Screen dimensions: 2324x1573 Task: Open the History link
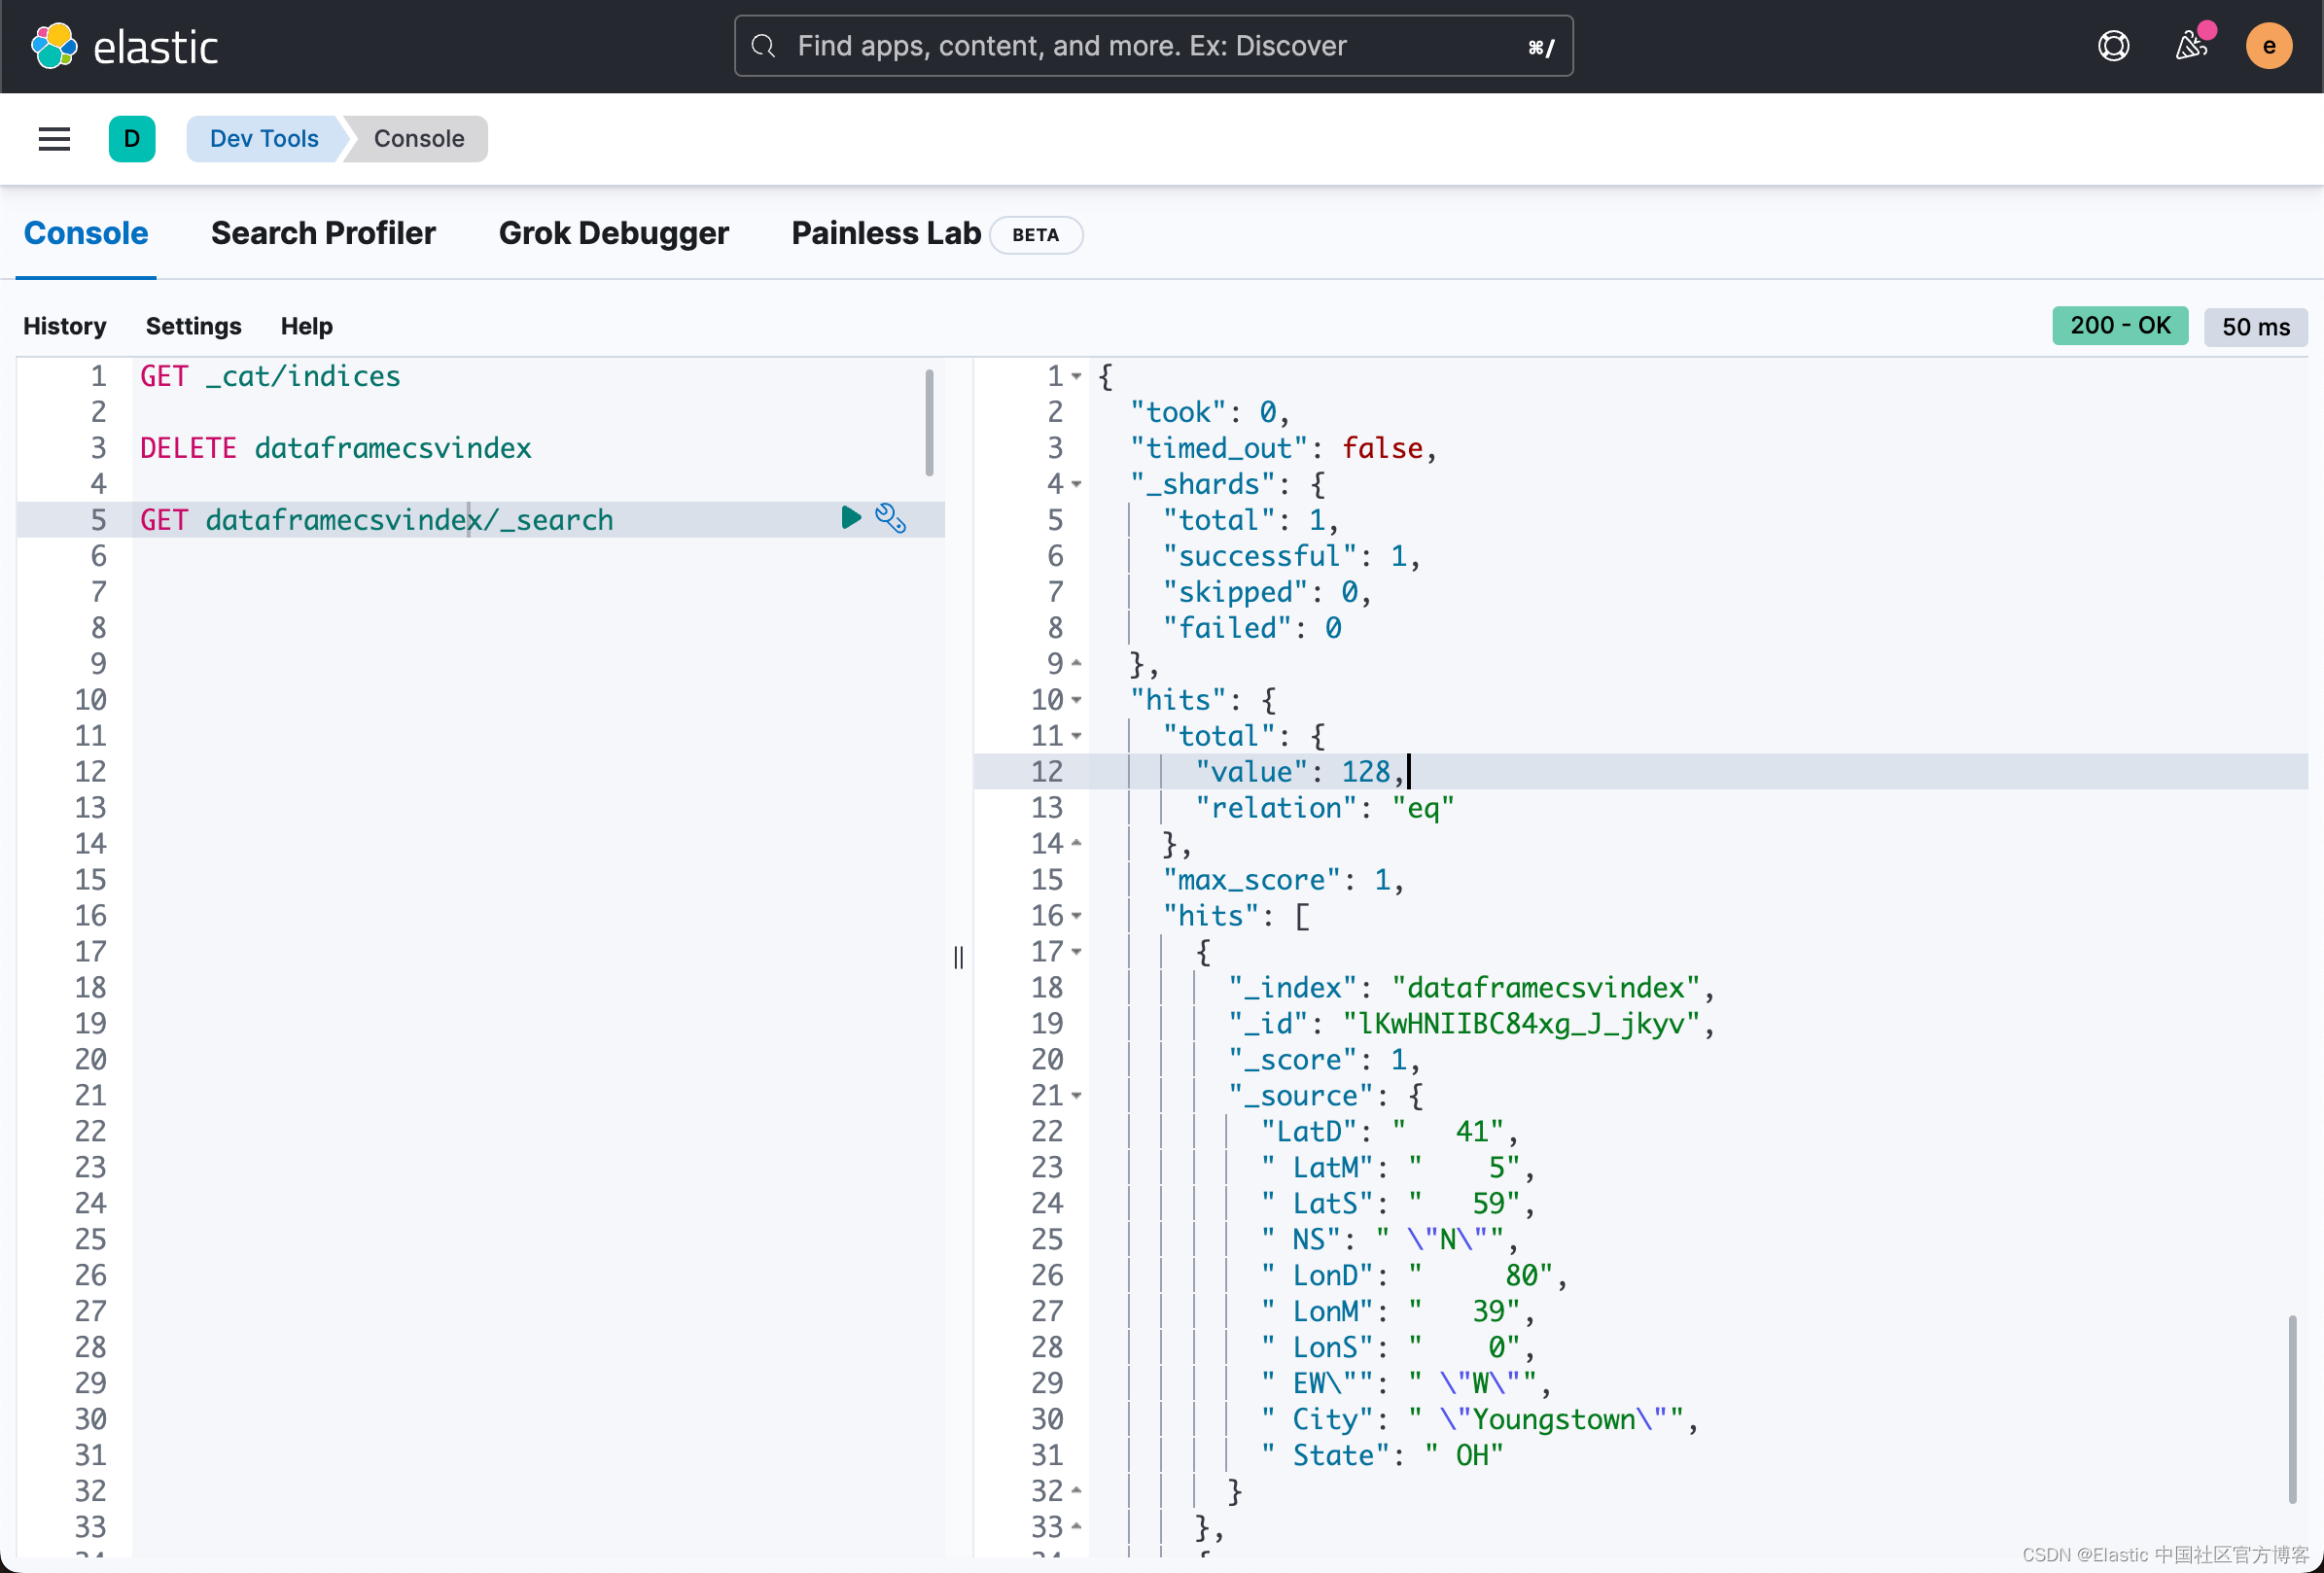click(64, 326)
